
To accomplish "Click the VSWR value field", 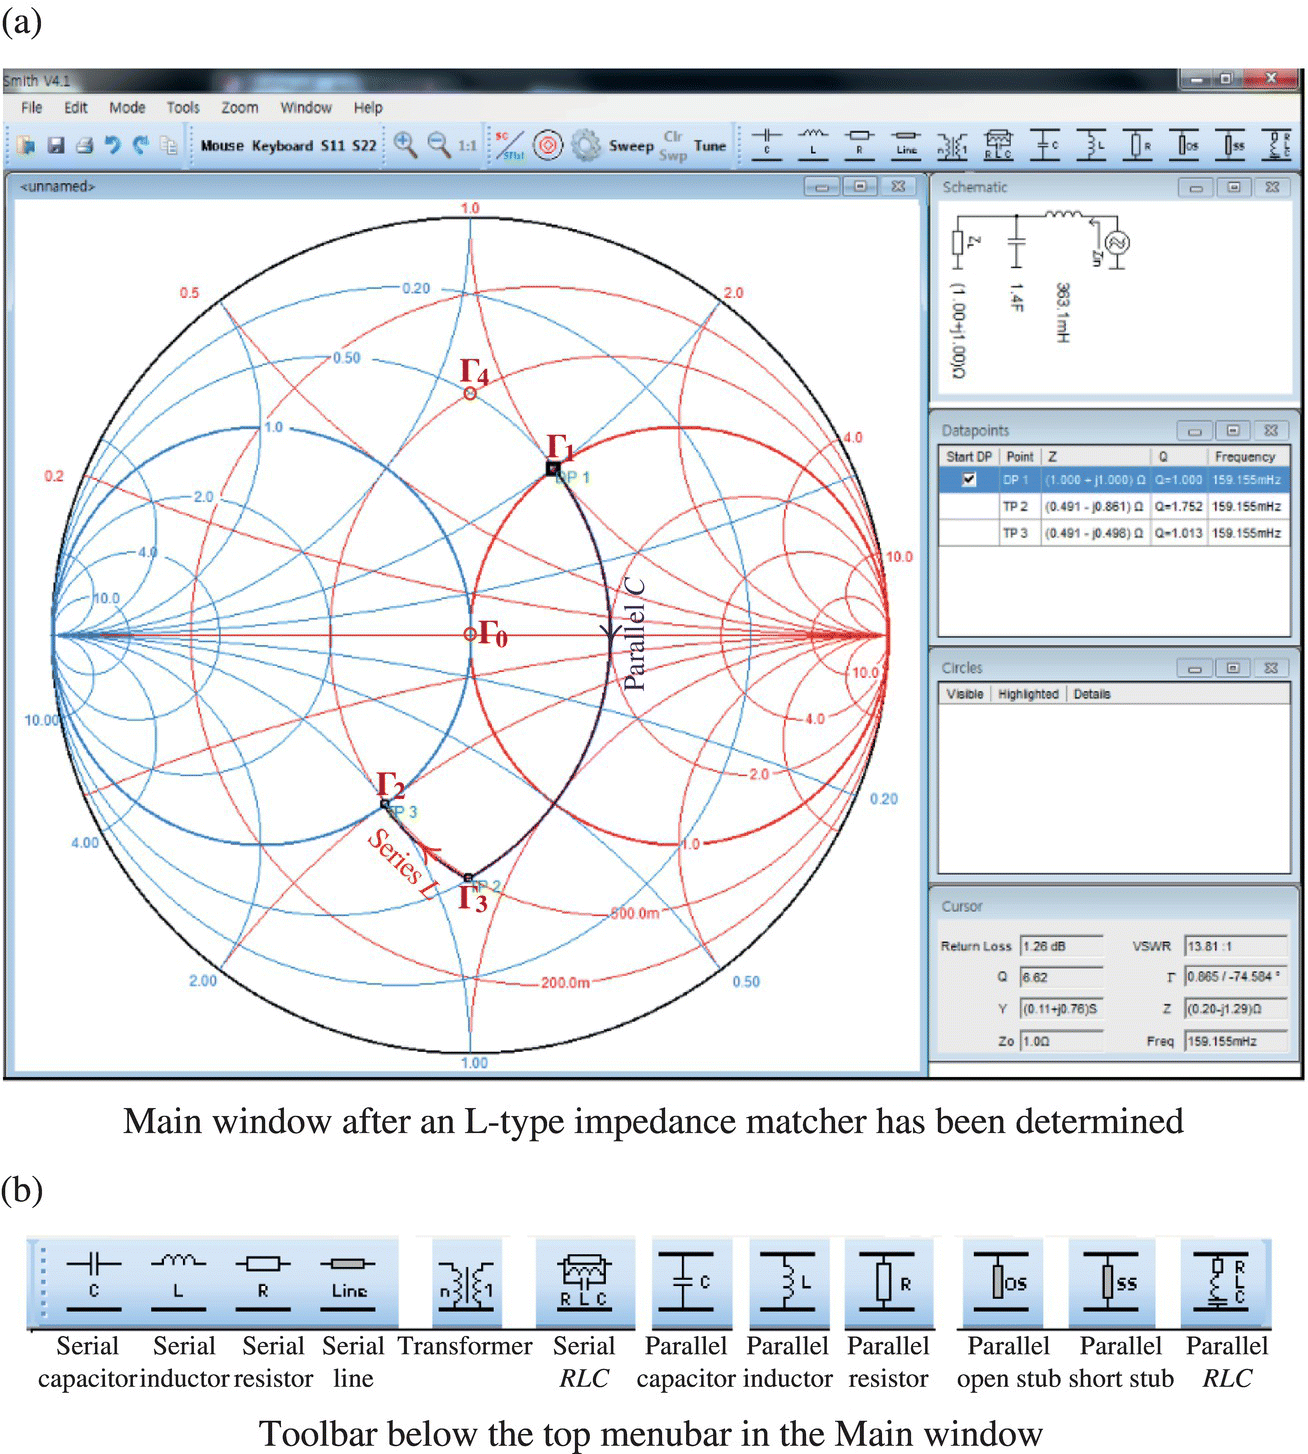I will (1235, 946).
